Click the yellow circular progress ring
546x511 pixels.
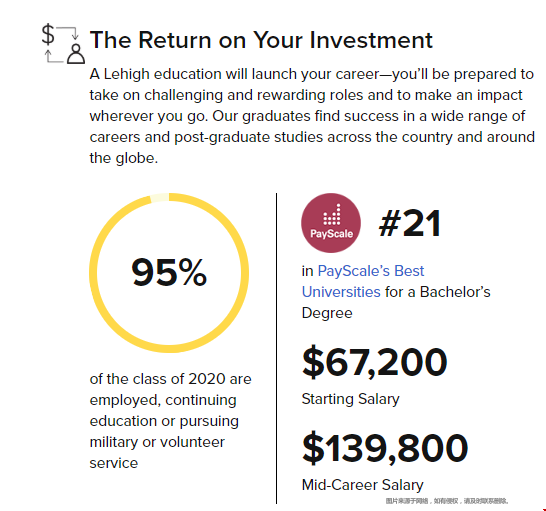169,273
